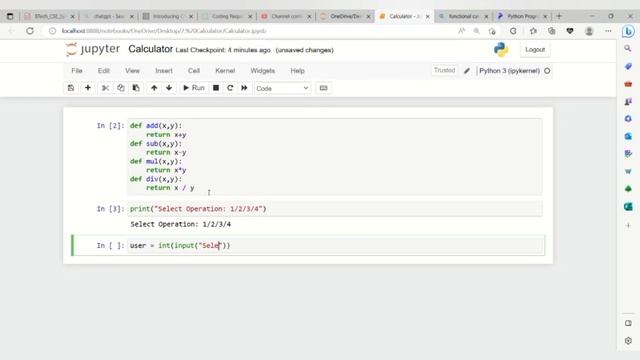Click the sidebar search magnifier icon
640x360 pixels.
[x=628, y=49]
